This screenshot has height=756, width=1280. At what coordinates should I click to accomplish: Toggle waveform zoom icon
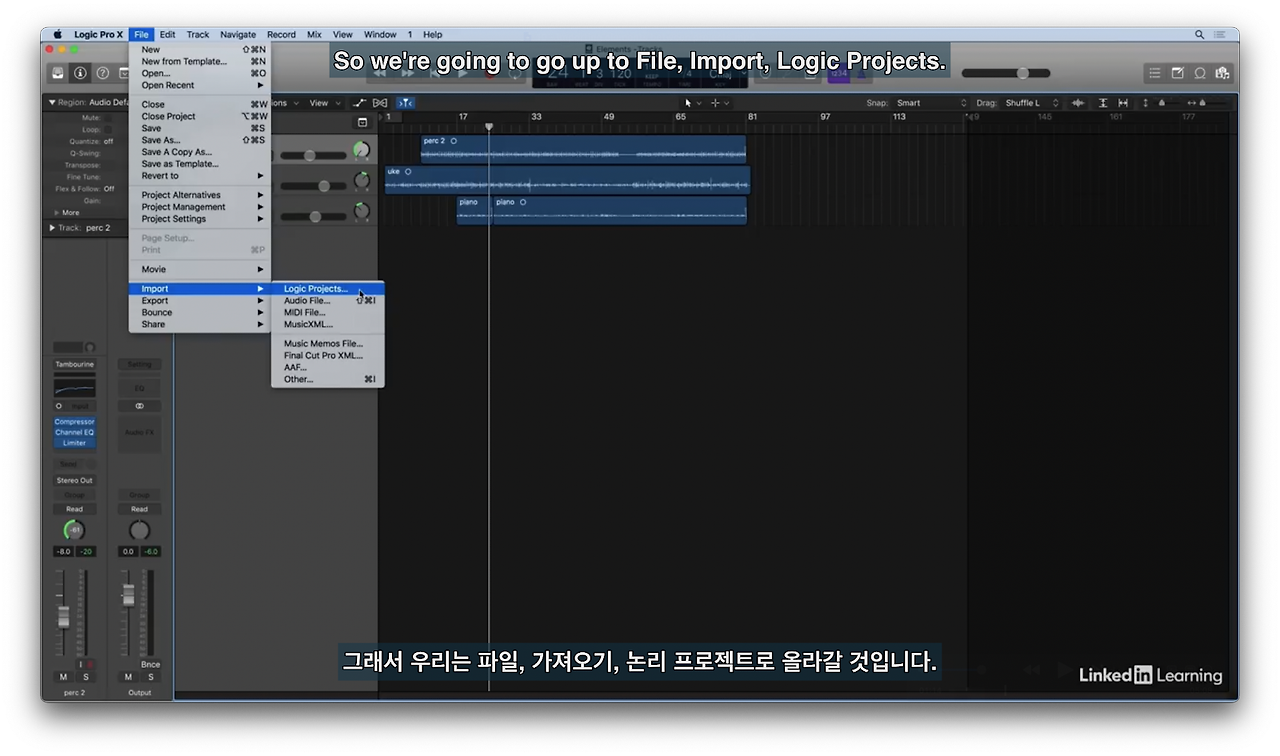1078,103
